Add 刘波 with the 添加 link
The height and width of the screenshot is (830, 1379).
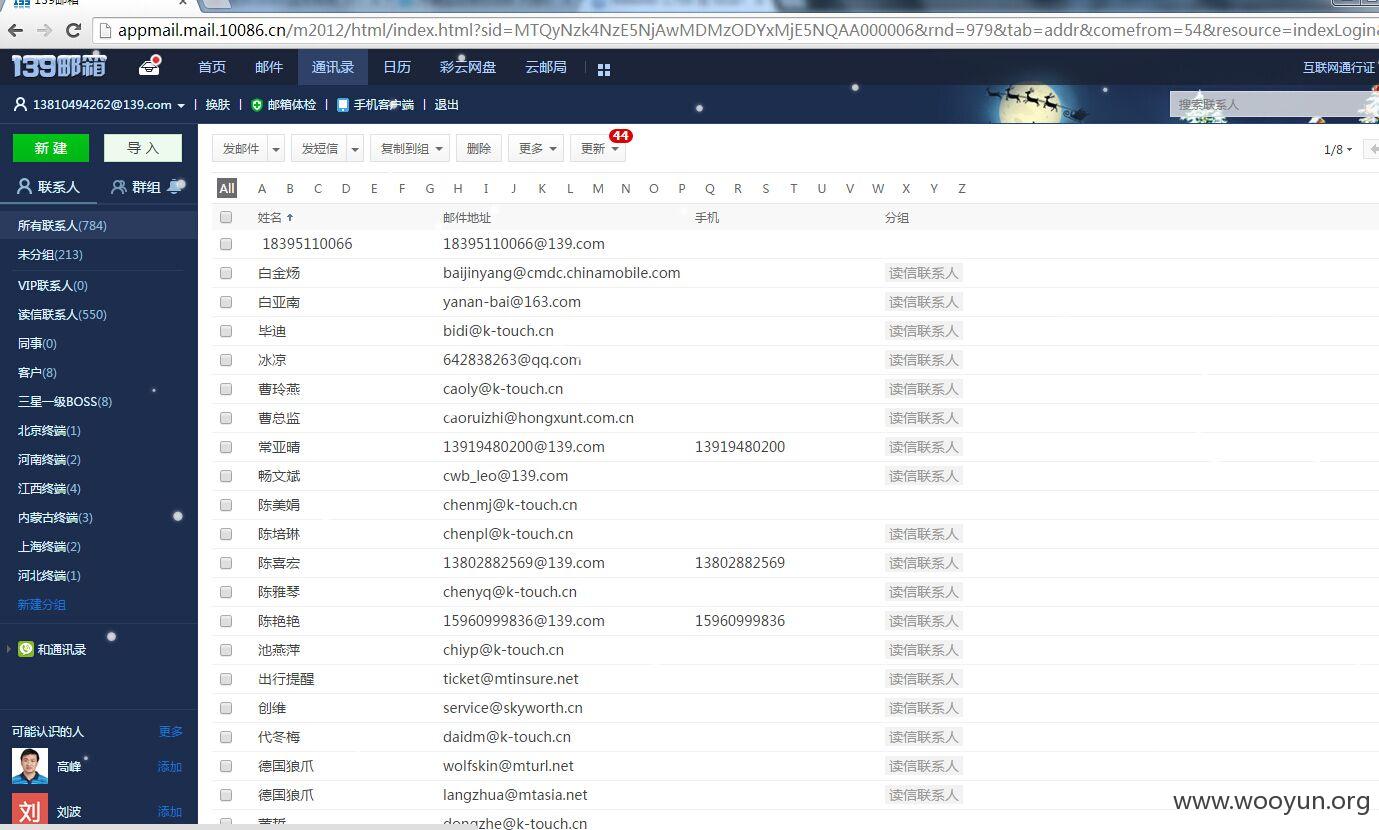point(170,812)
